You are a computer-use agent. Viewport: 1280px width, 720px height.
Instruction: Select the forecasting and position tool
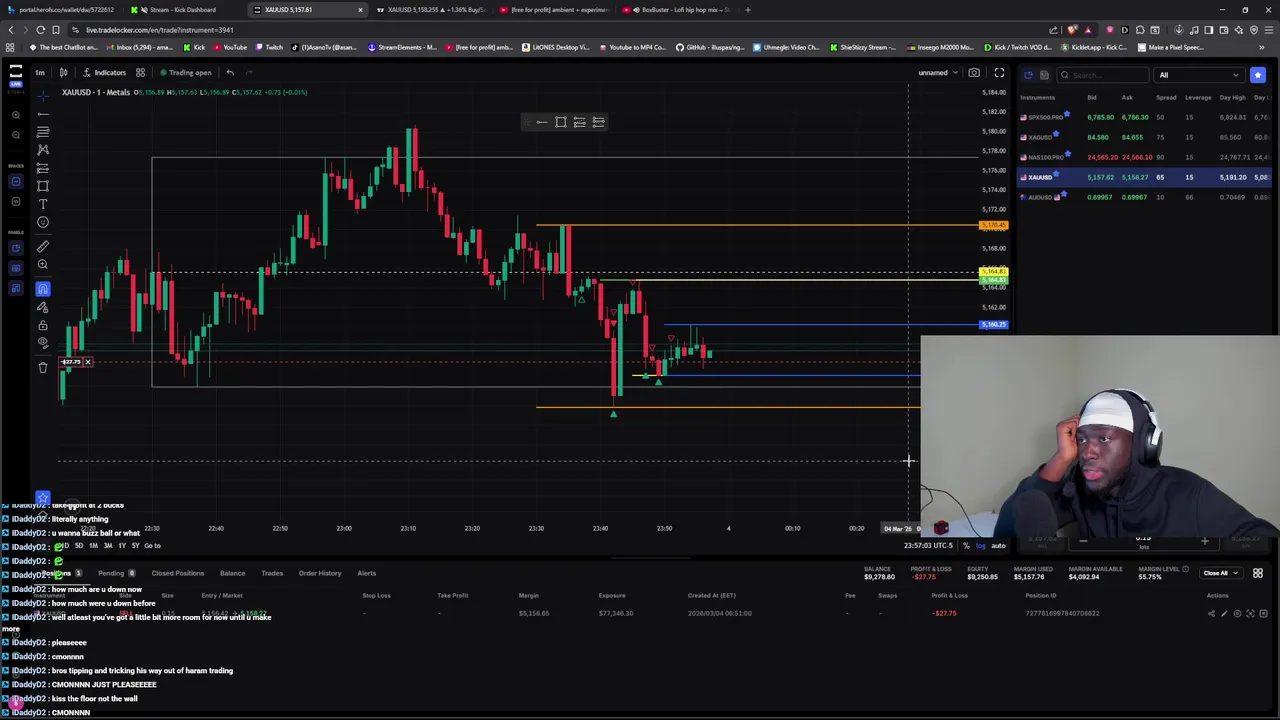pyautogui.click(x=43, y=168)
